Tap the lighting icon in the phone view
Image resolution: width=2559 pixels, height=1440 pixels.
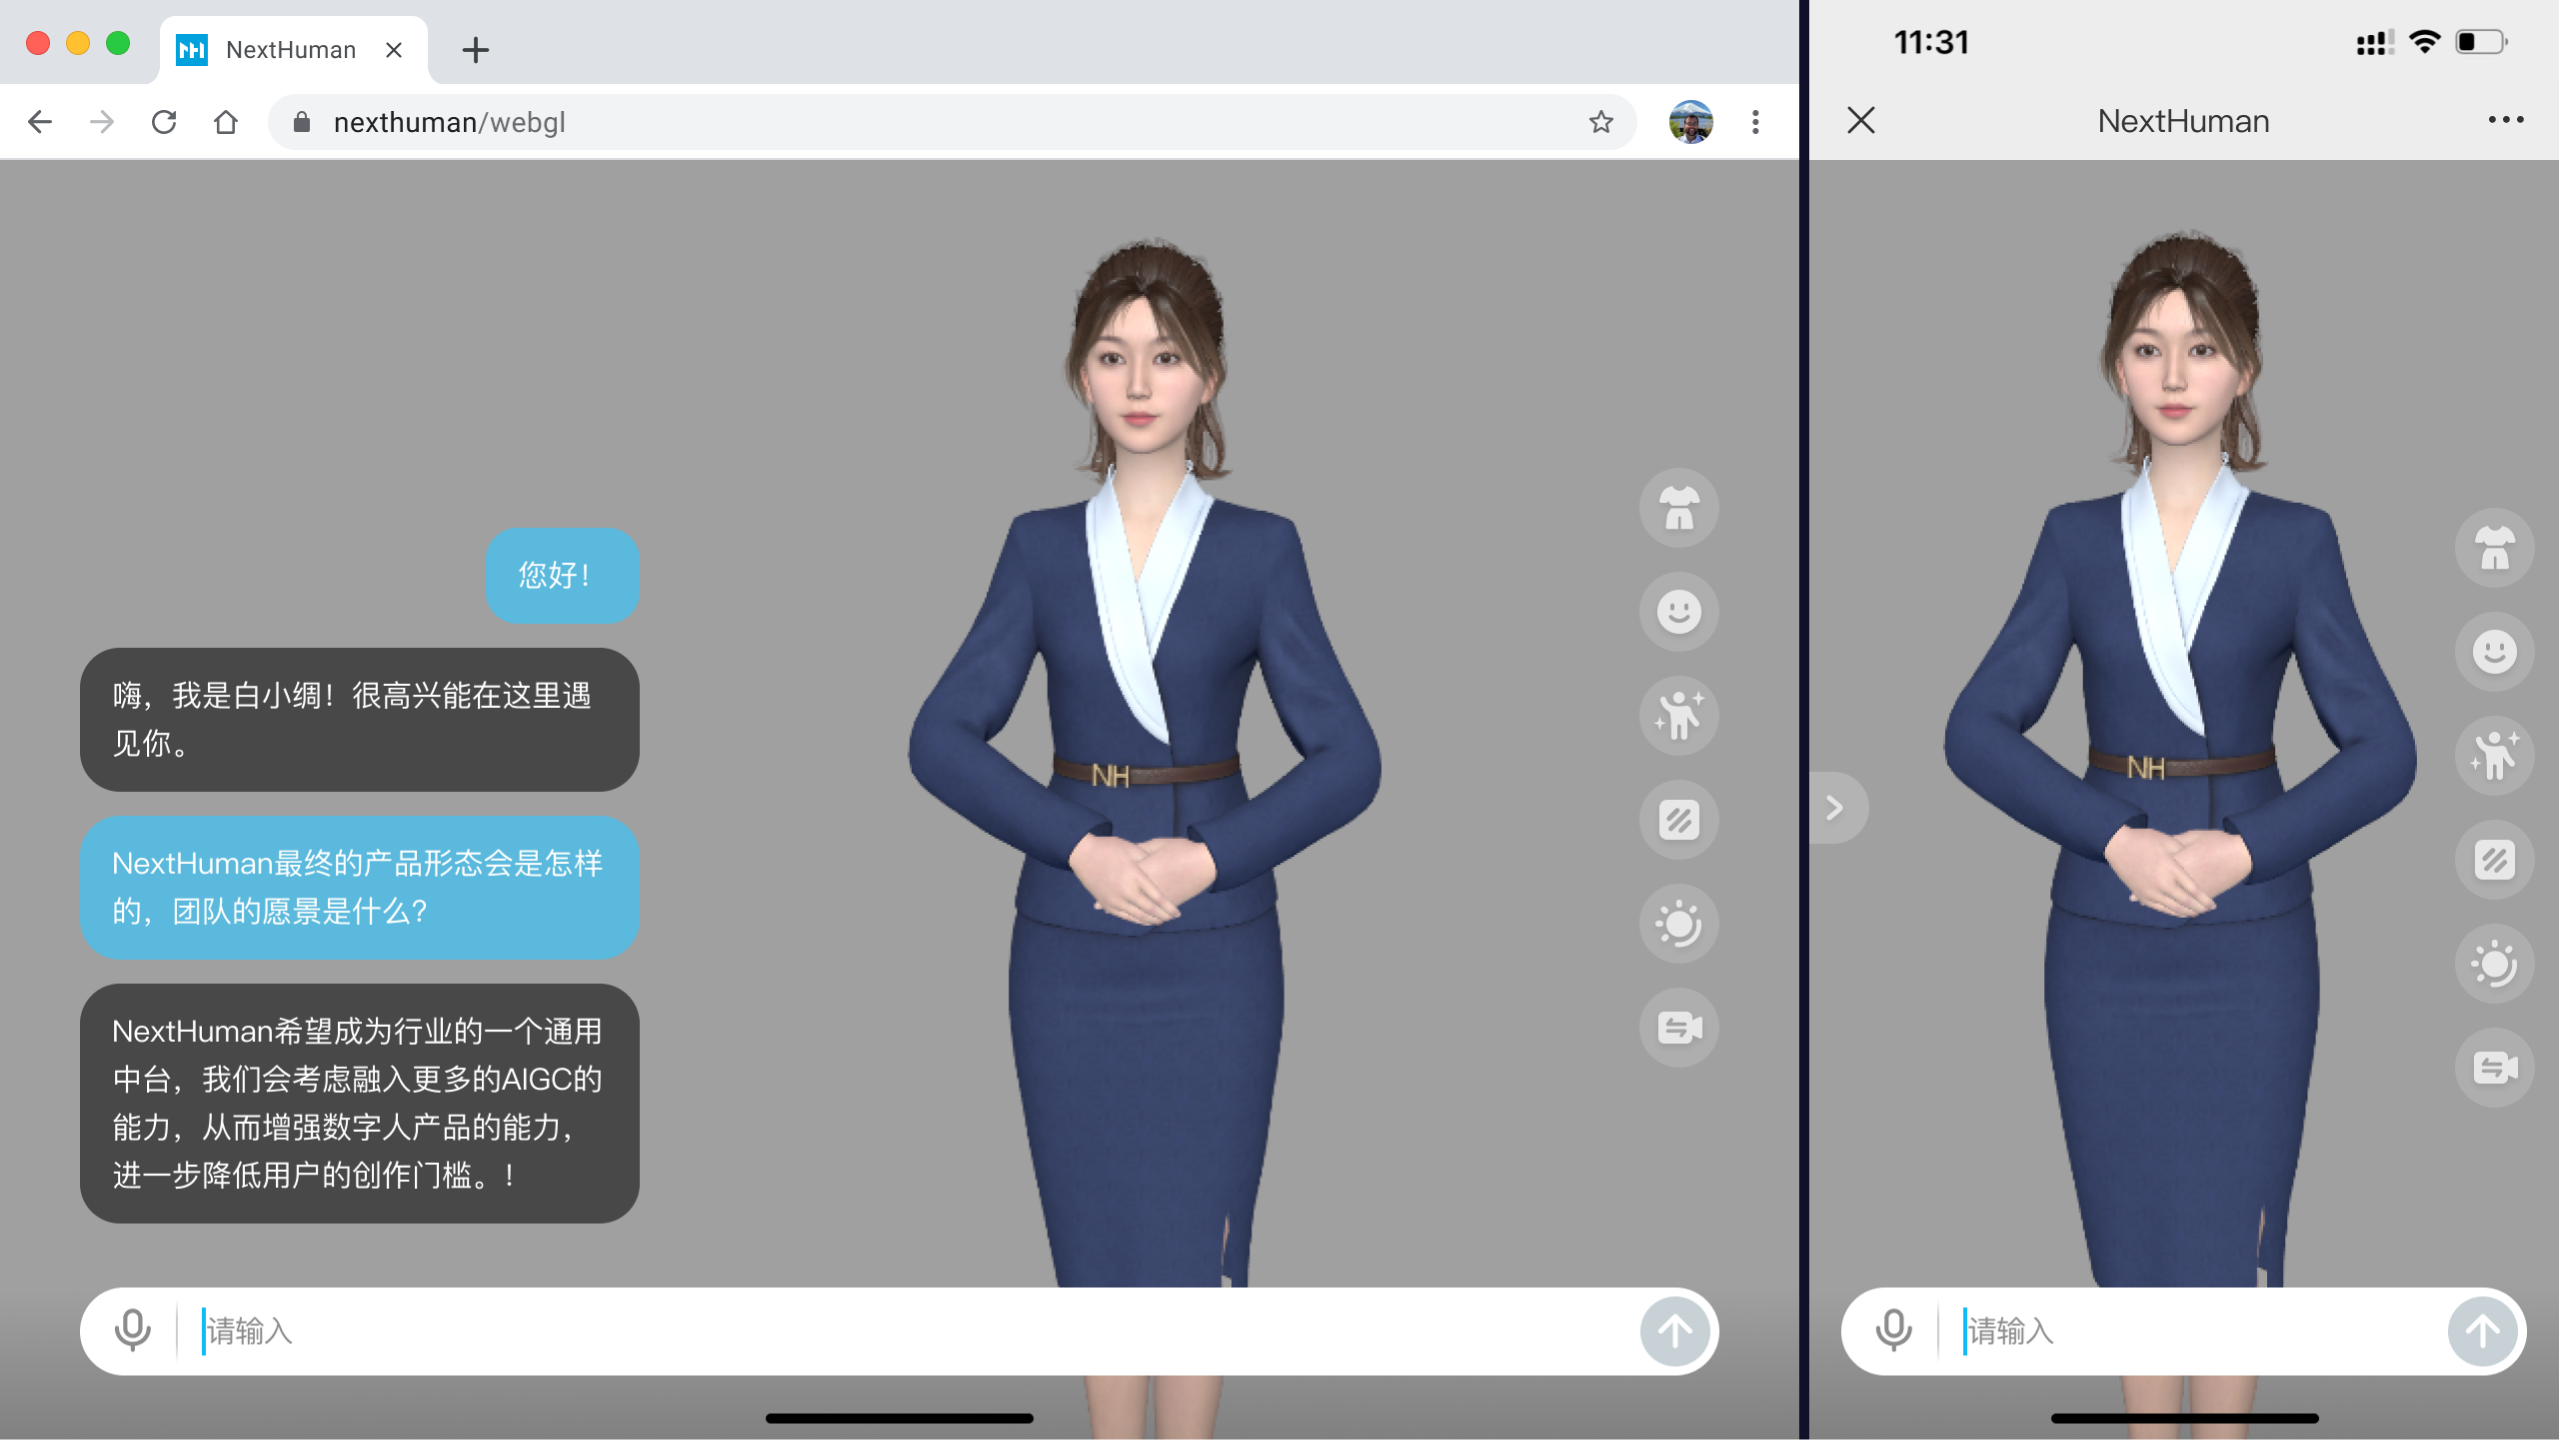(x=2494, y=965)
